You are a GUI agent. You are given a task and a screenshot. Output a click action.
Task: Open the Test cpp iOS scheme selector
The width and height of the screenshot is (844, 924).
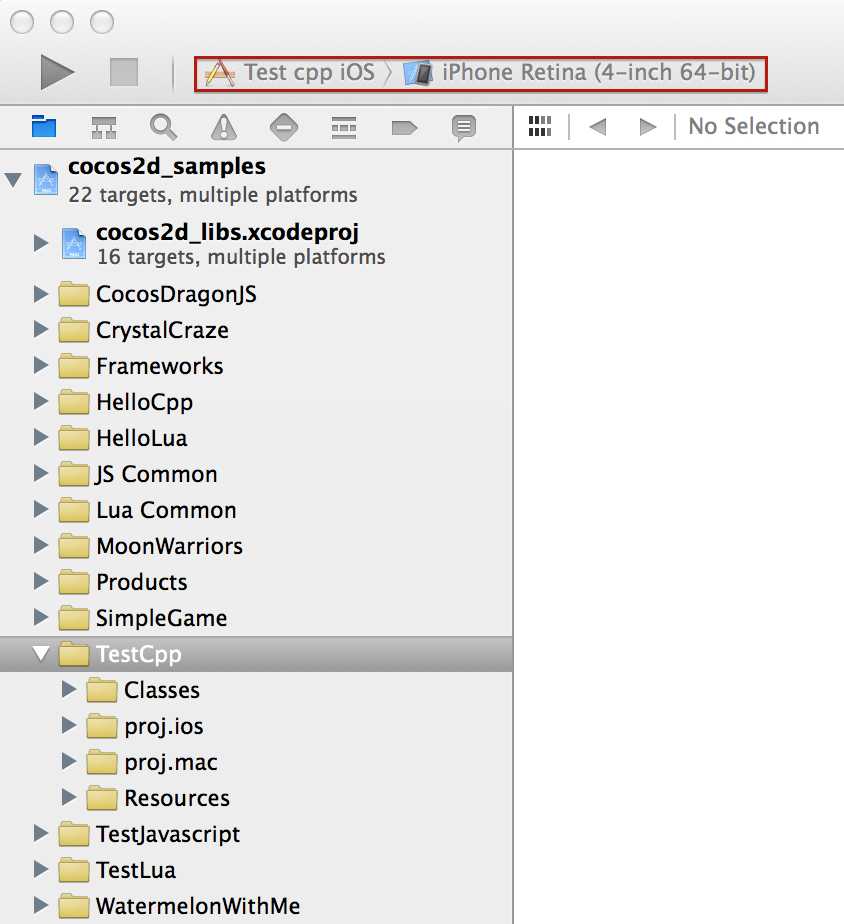pos(289,73)
